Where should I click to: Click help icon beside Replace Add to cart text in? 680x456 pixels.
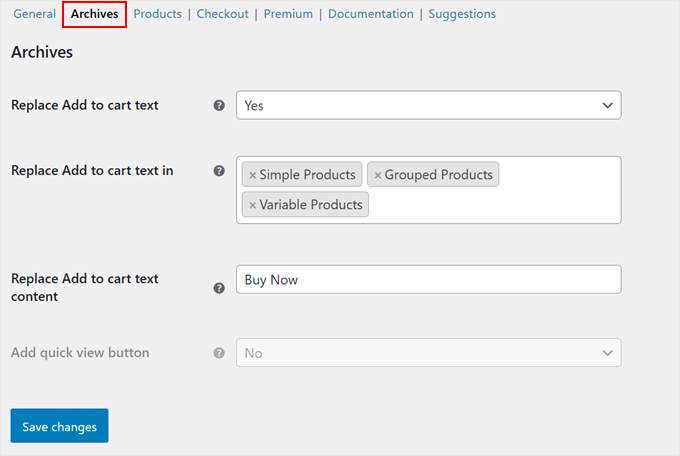click(219, 171)
